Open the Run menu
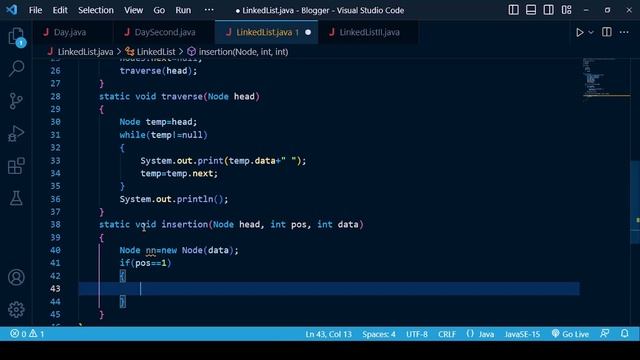 (x=183, y=10)
